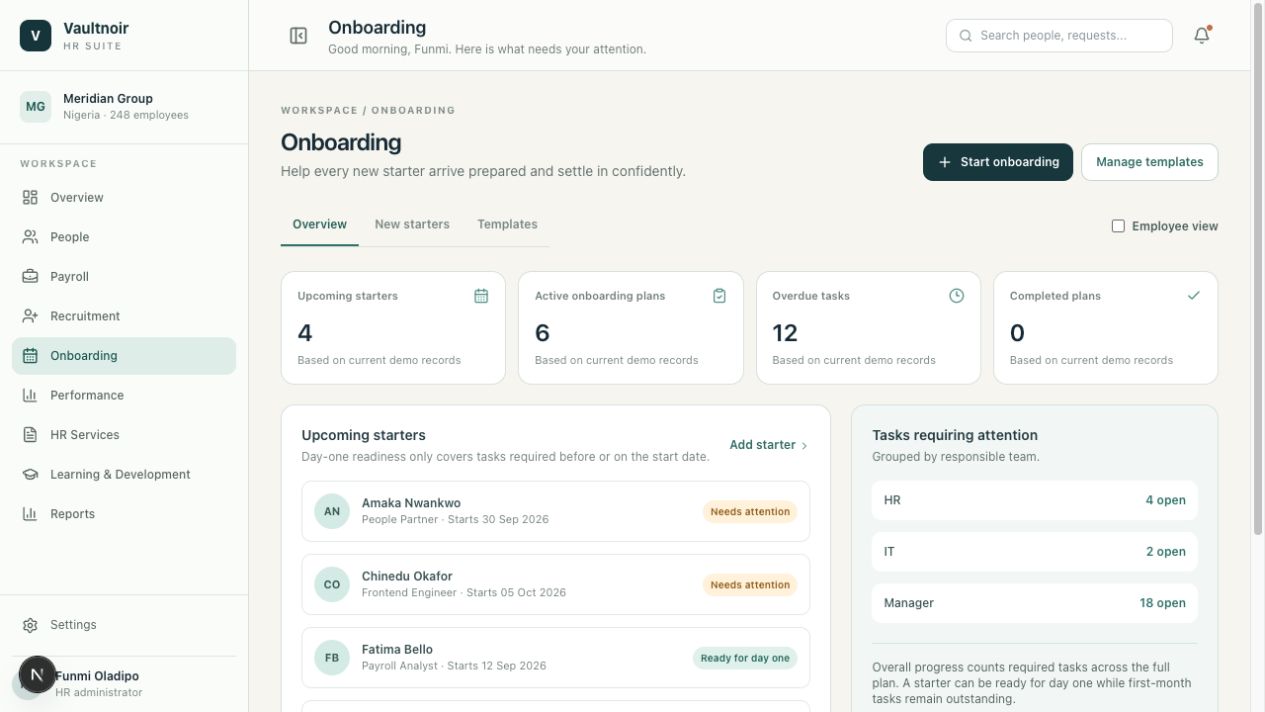This screenshot has height=712, width=1265.
Task: Click Needs attention badge for Chinedu Okafor
Action: pyautogui.click(x=750, y=585)
